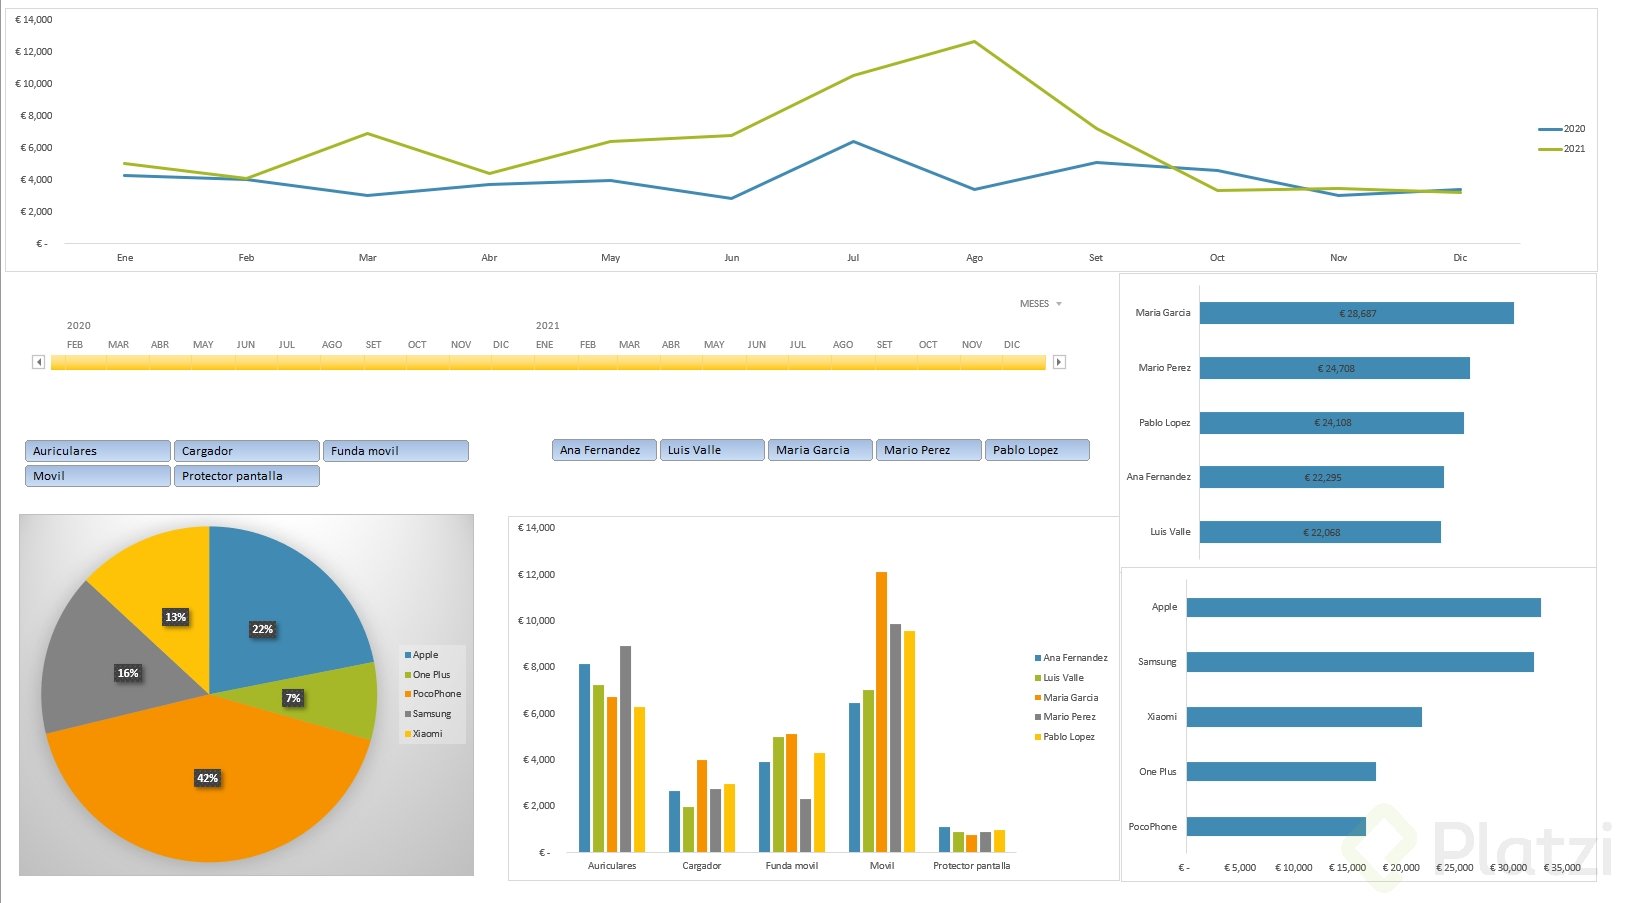Click the Xiaomi brand sales bar

[1304, 717]
